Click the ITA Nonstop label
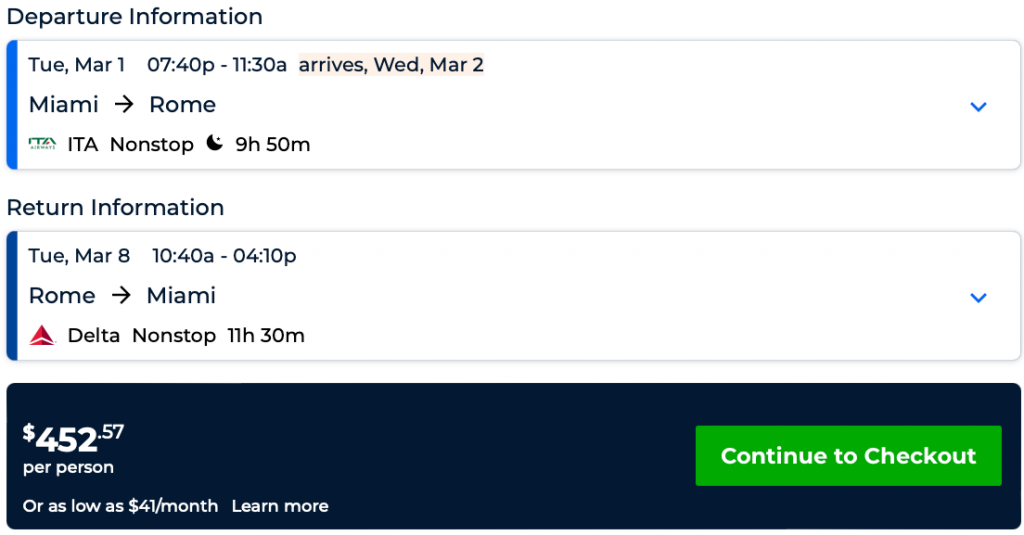This screenshot has width=1024, height=535. click(x=130, y=145)
